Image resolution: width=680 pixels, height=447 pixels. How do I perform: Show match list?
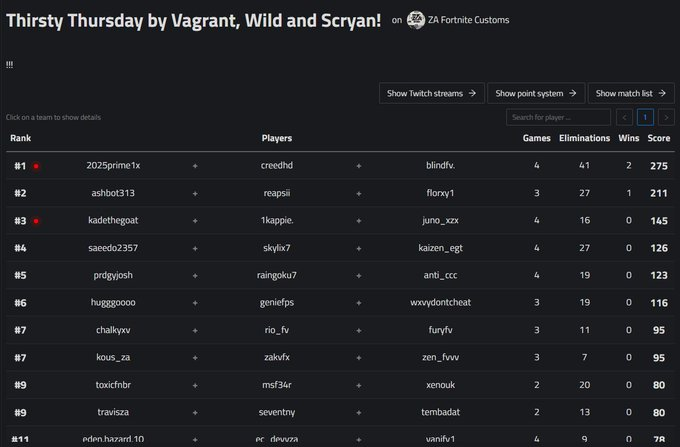pyautogui.click(x=631, y=93)
